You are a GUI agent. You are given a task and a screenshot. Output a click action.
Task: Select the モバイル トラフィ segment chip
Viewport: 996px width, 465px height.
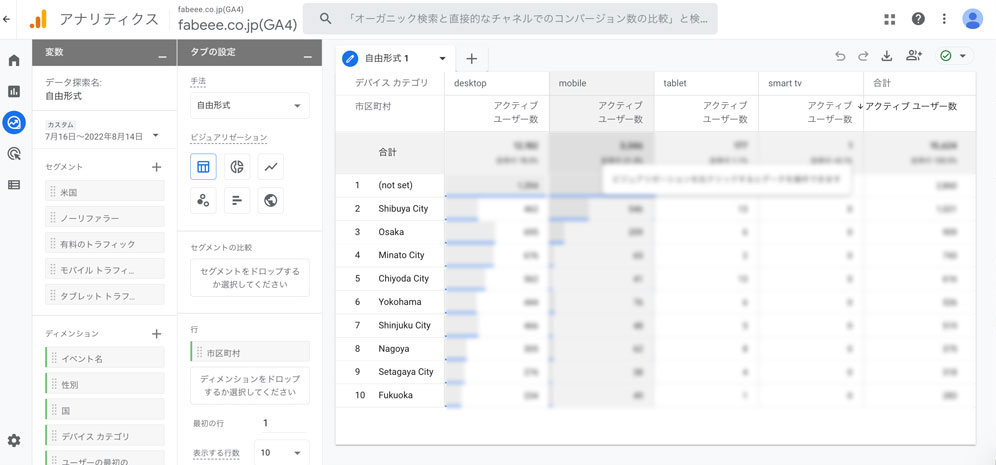105,269
